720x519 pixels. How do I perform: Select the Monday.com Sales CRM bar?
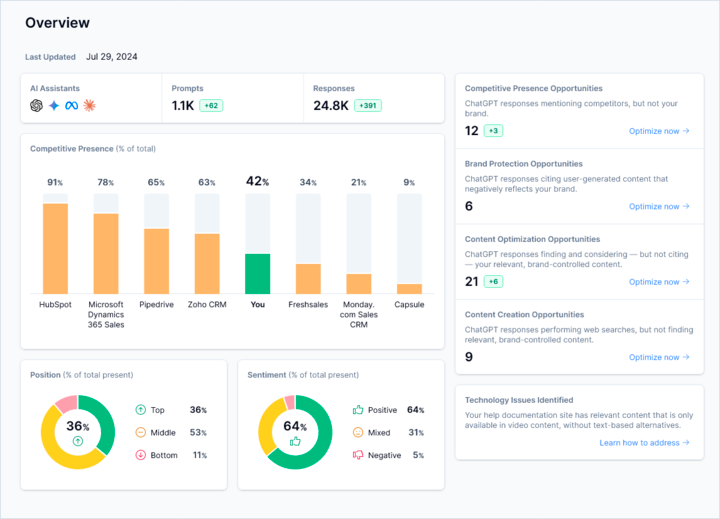[x=359, y=284]
